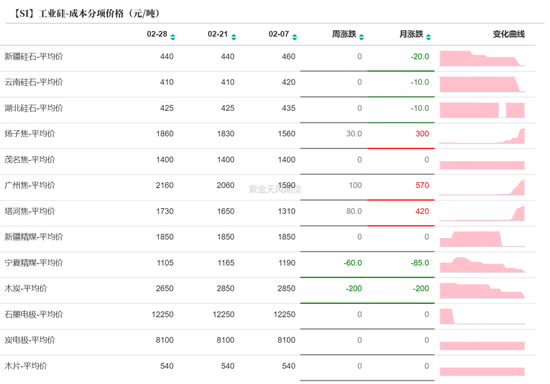Open the 石墨电极-平均价 trend sparkline
550x384 pixels.
point(482,316)
